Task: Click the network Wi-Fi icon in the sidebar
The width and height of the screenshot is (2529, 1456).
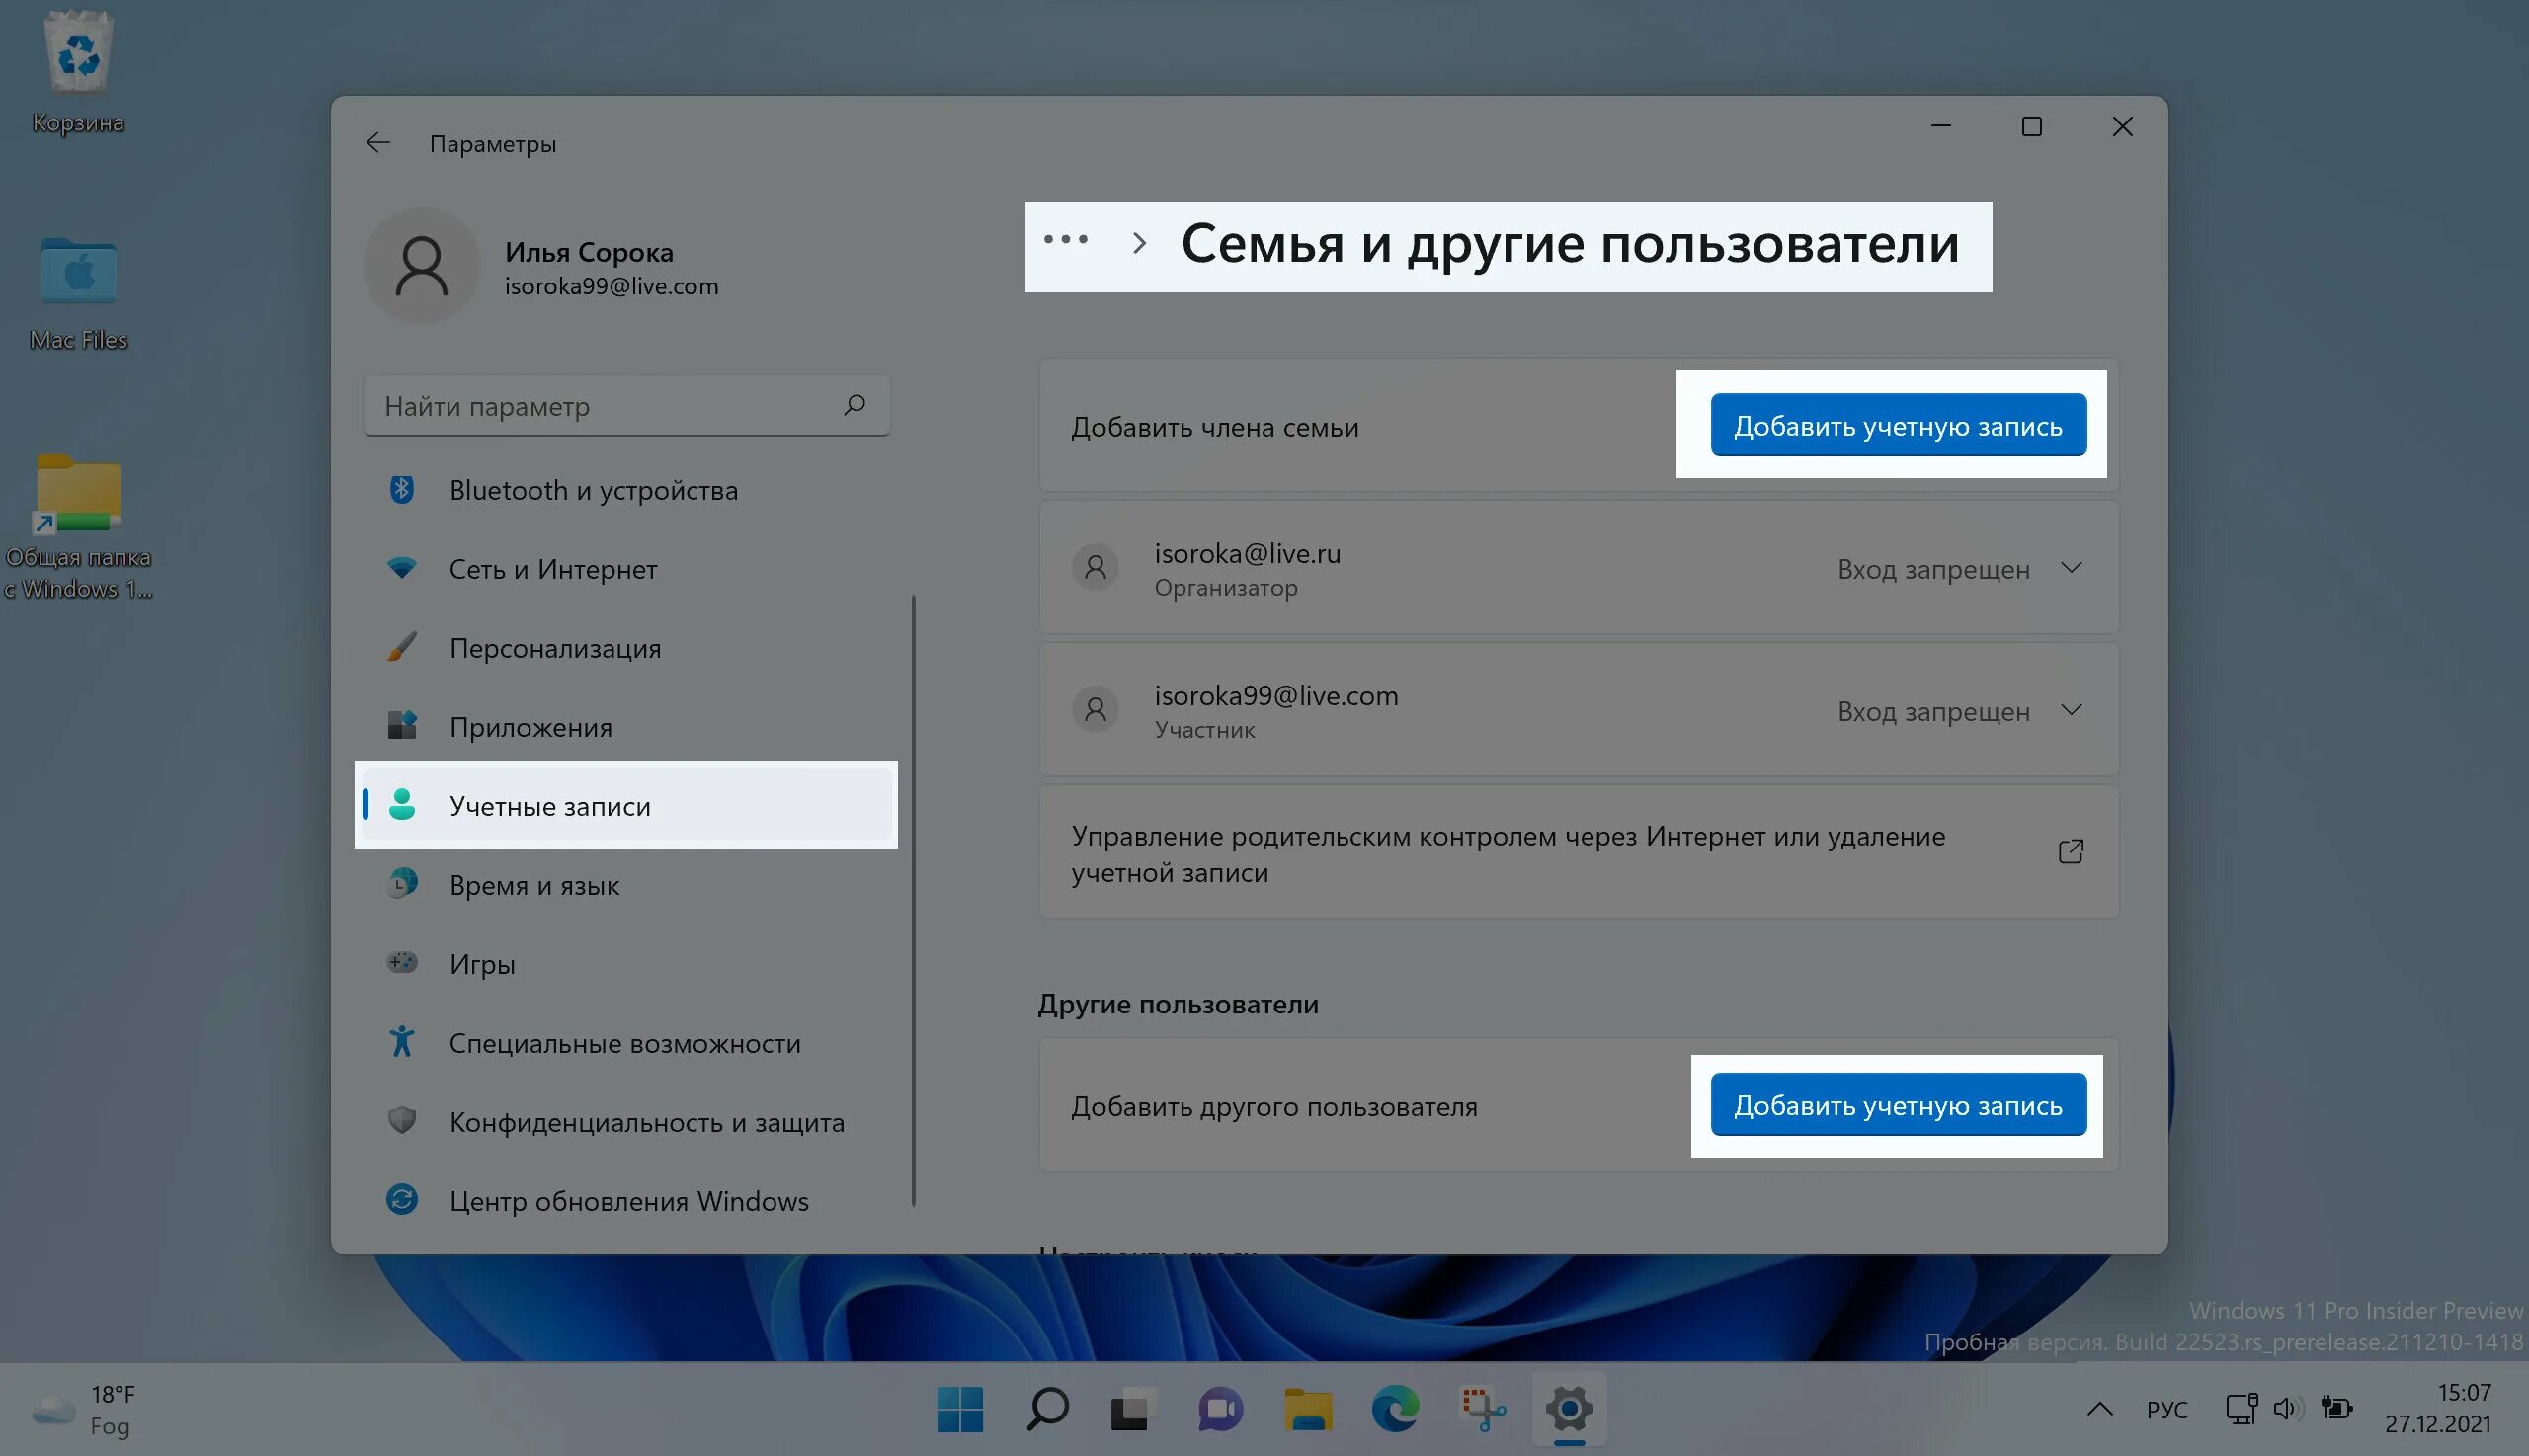Action: pos(402,568)
